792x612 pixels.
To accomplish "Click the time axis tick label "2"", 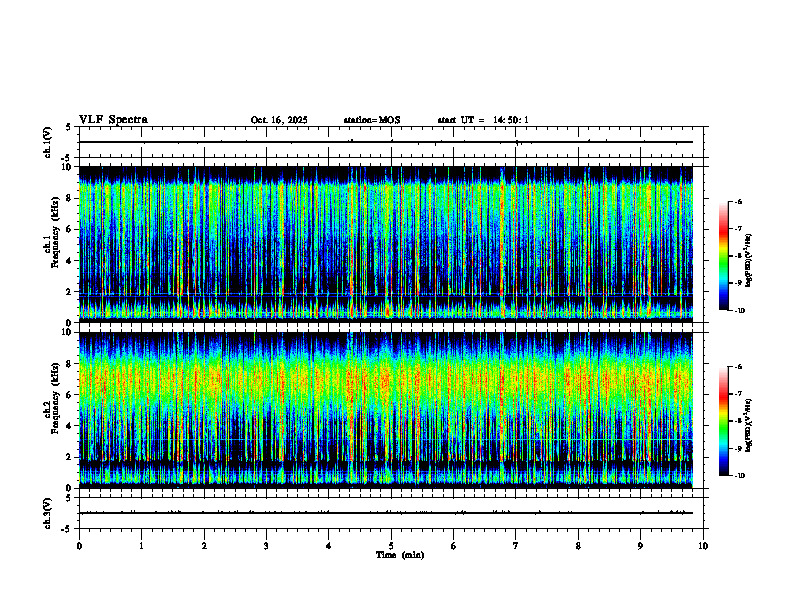I will click(204, 546).
